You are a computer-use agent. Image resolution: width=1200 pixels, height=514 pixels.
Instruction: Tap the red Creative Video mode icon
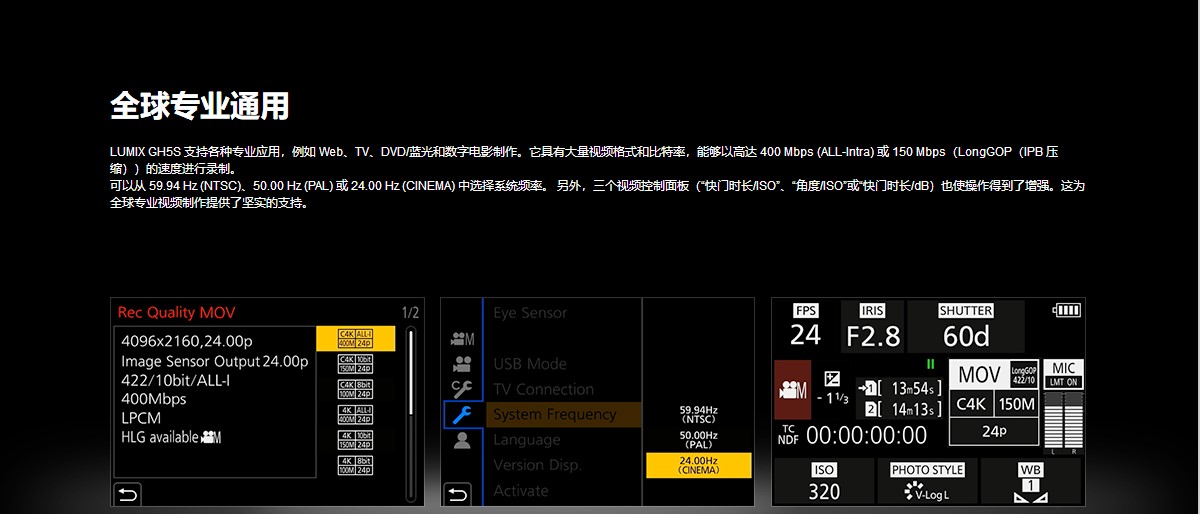tap(793, 389)
